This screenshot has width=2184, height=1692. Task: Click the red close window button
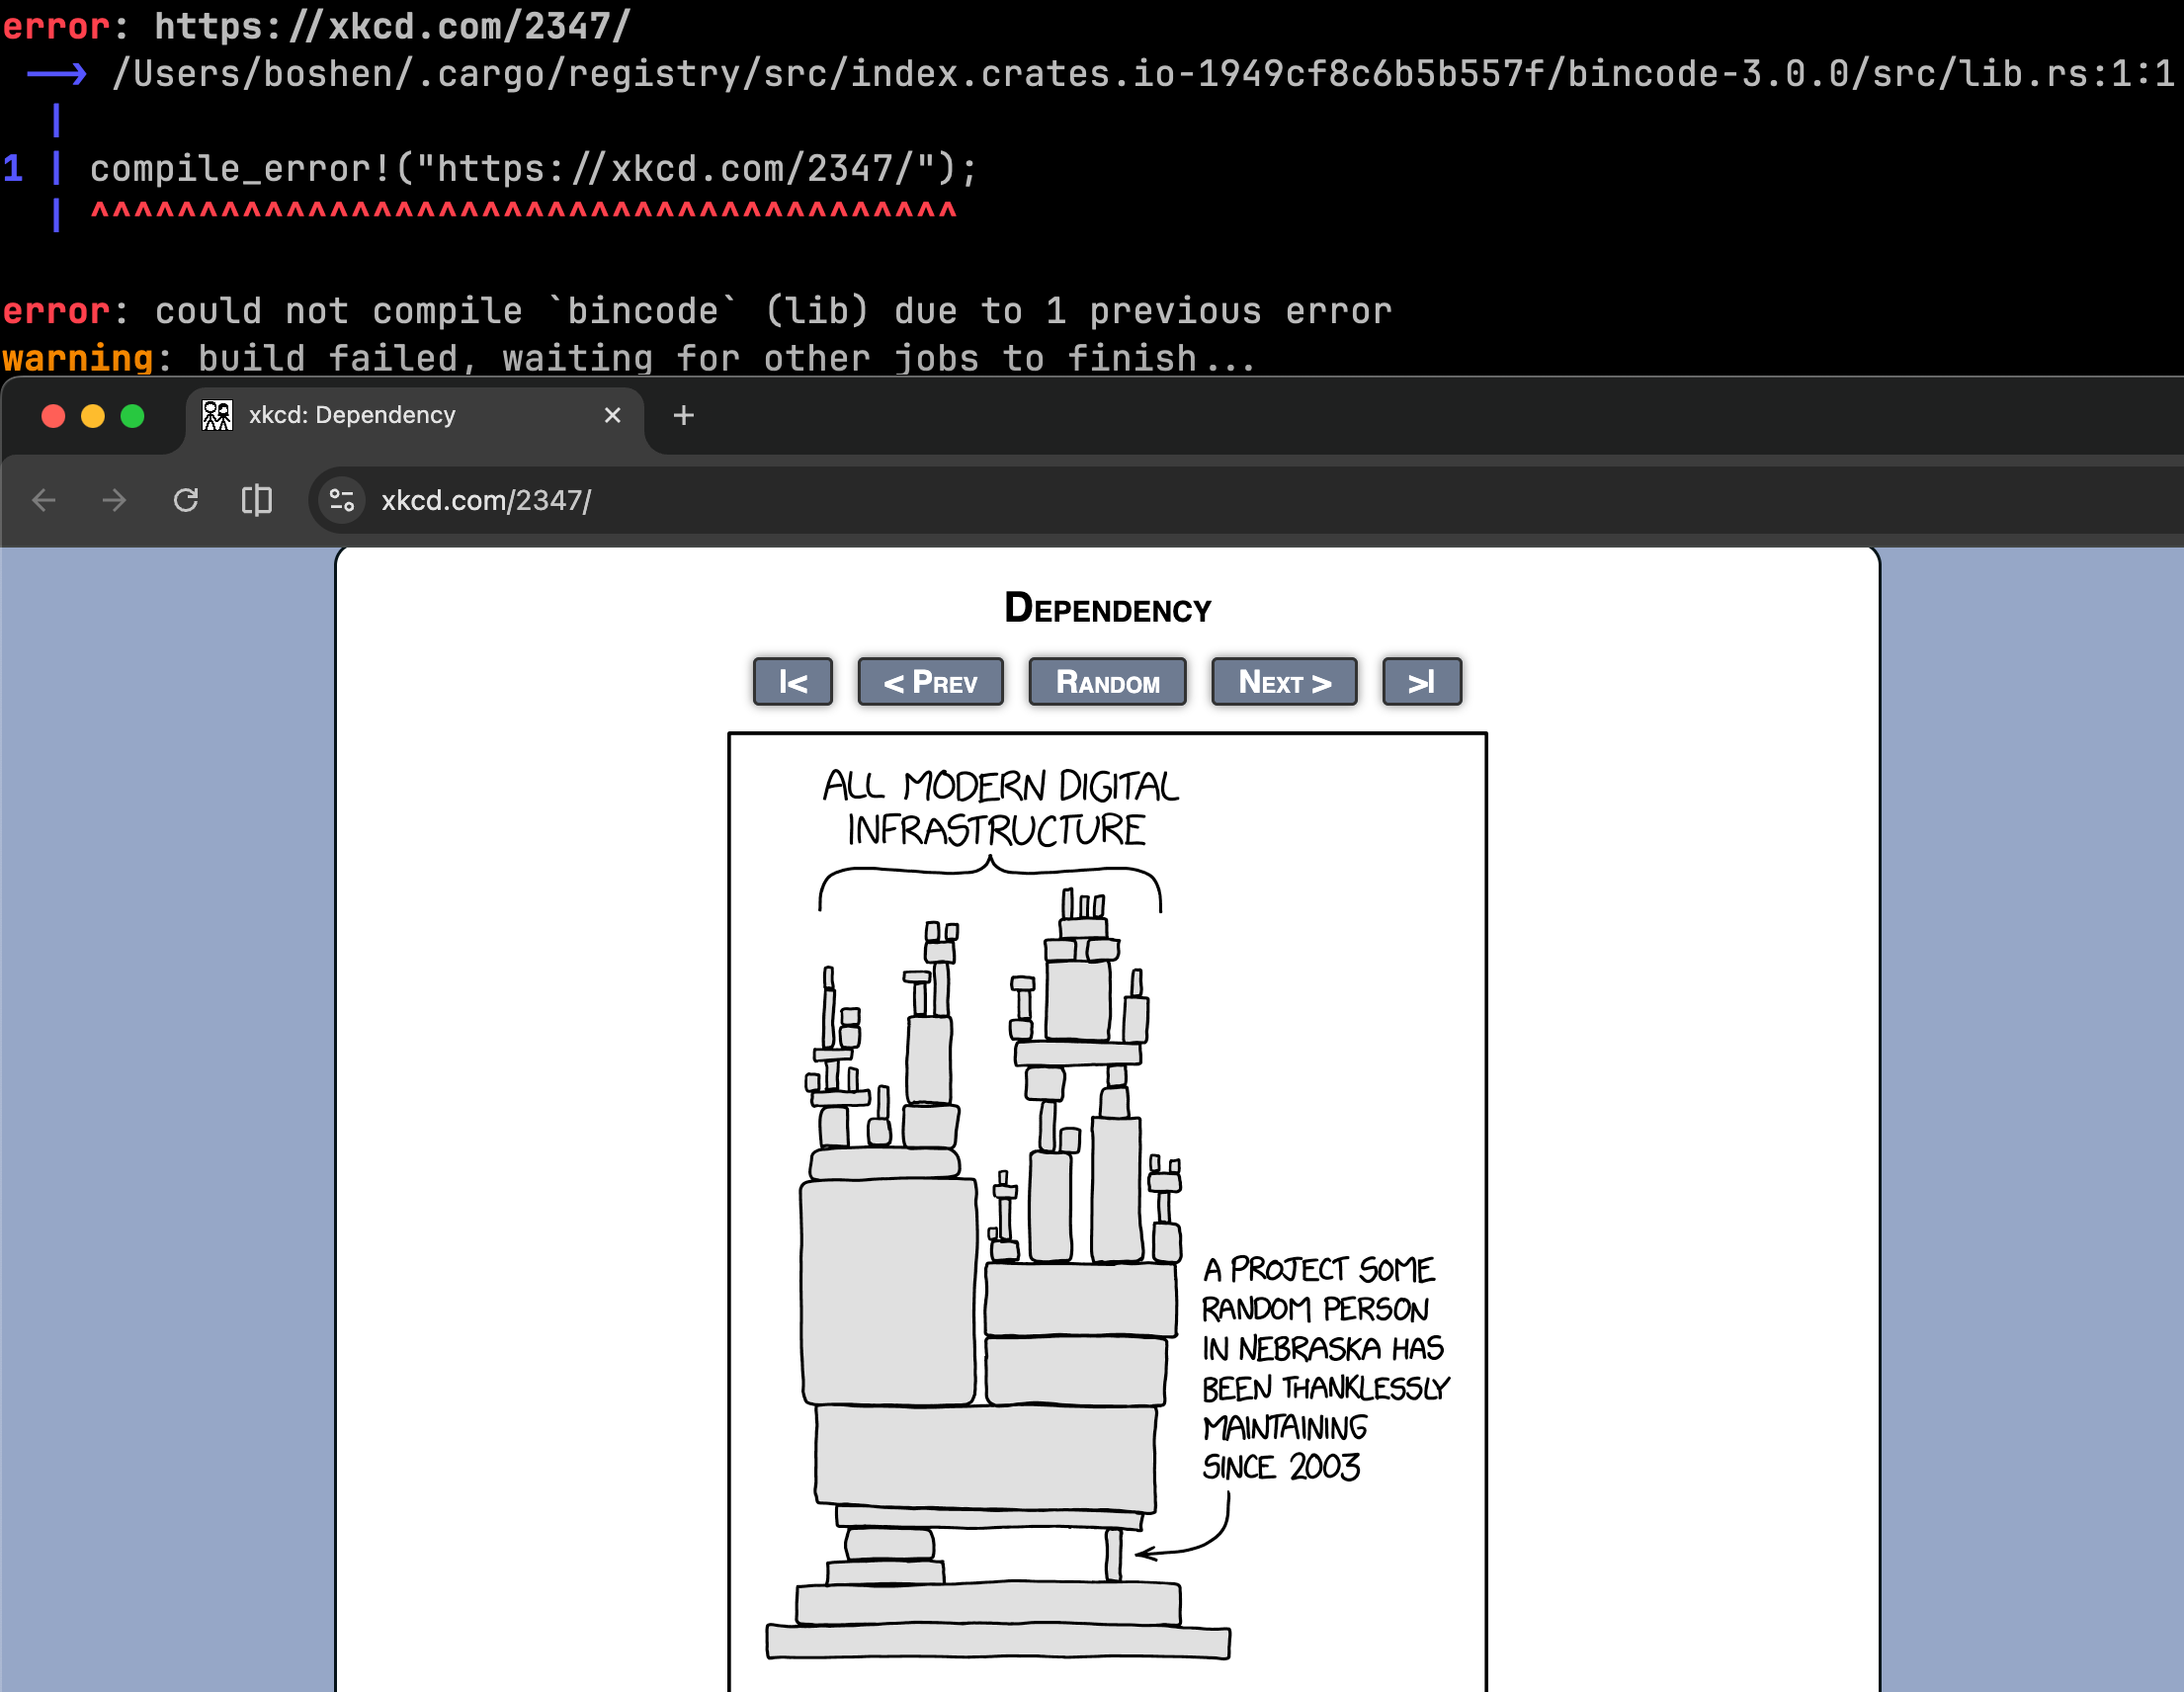tap(54, 416)
